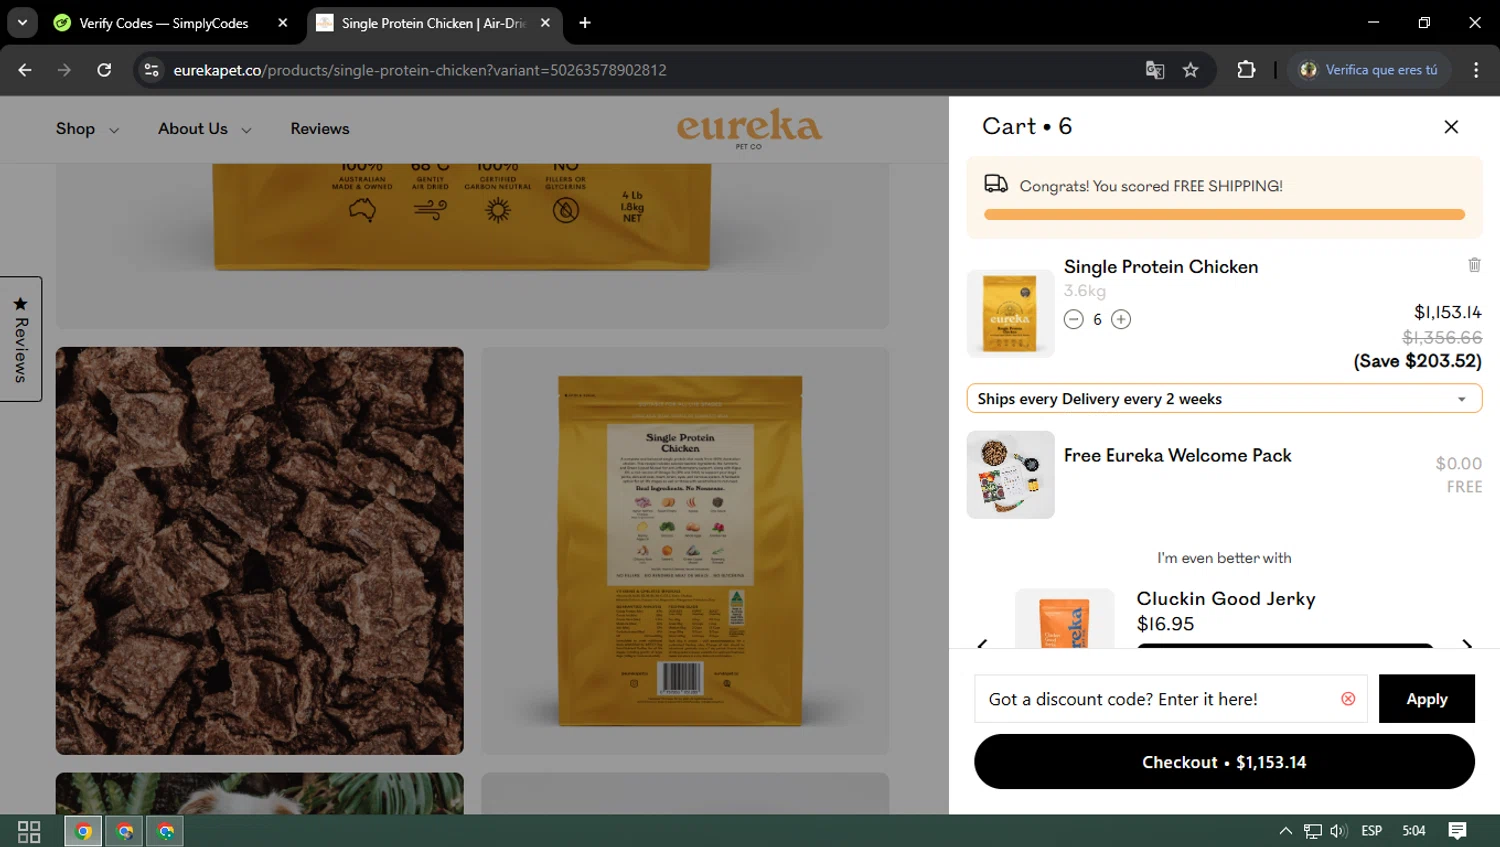Viewport: 1500px width, 847px height.
Task: Open Chrome three-dot menu
Action: (1476, 70)
